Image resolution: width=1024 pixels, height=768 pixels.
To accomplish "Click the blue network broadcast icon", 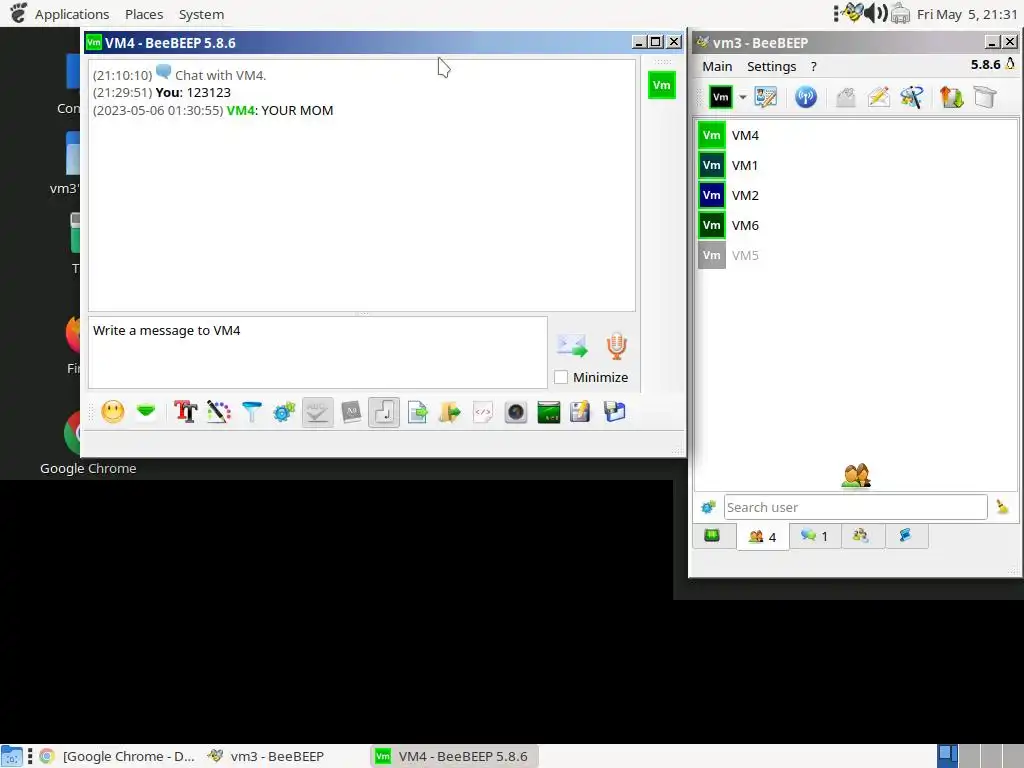I will tap(806, 97).
